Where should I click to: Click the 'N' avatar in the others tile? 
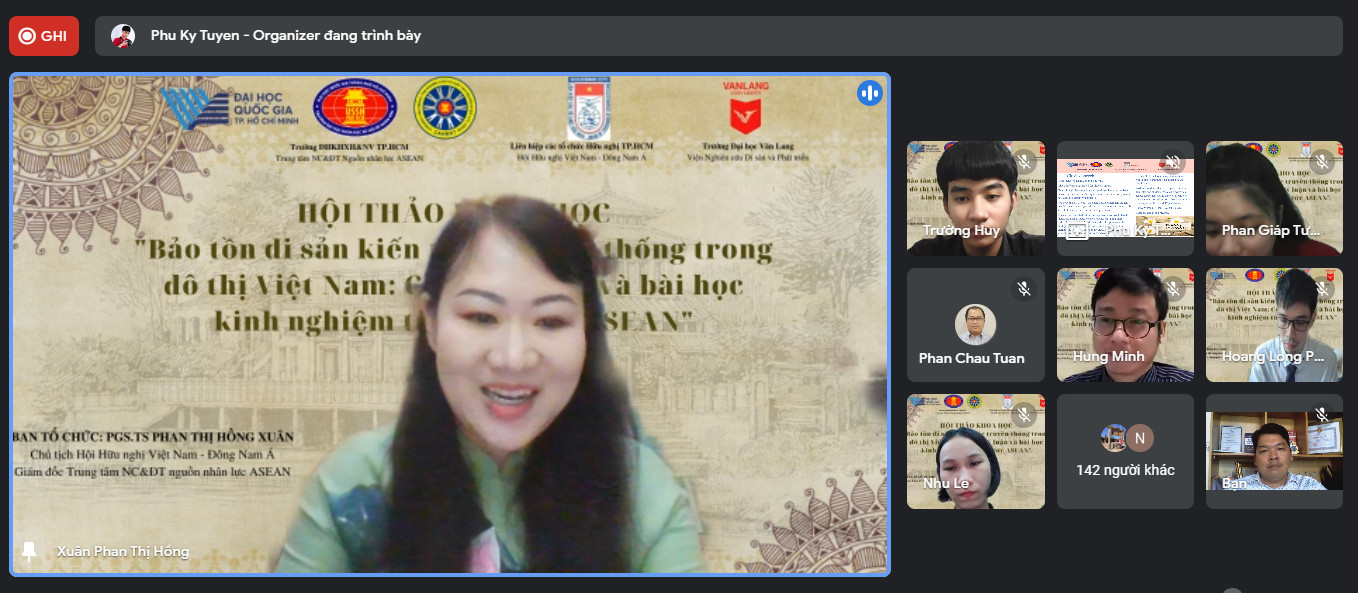pyautogui.click(x=1139, y=438)
